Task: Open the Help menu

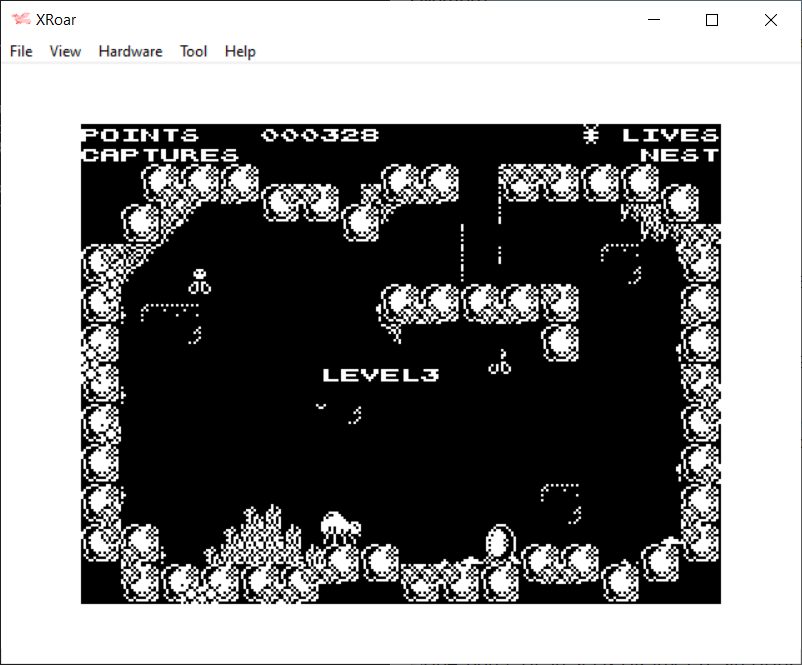Action: (x=240, y=51)
